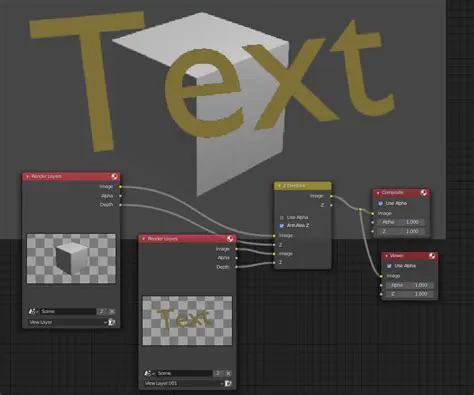474x395 pixels.
Task: Uncheck Use Alpha in Composite node
Action: coord(380,203)
